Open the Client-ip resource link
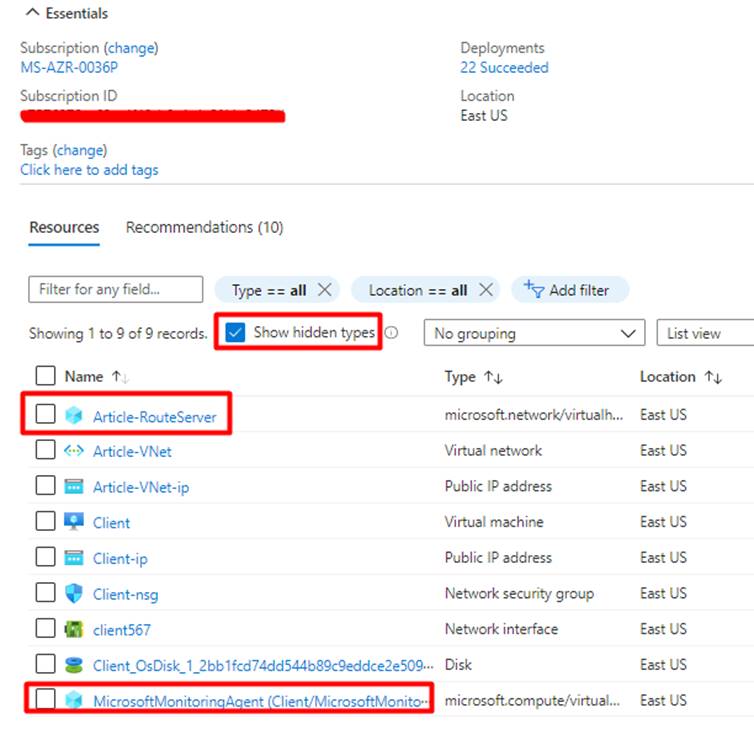Viewport: 754px width, 756px height. click(120, 559)
